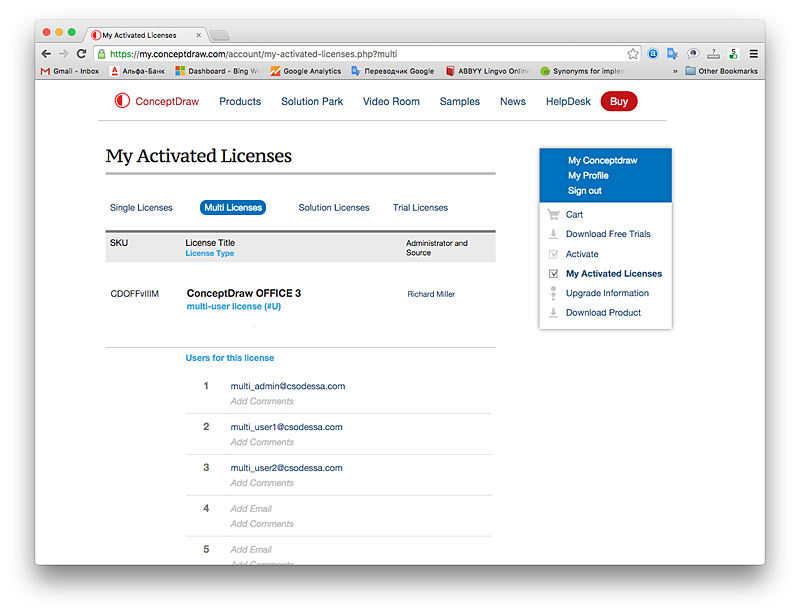Click the multi_user1@csodessa.com email

click(x=286, y=427)
